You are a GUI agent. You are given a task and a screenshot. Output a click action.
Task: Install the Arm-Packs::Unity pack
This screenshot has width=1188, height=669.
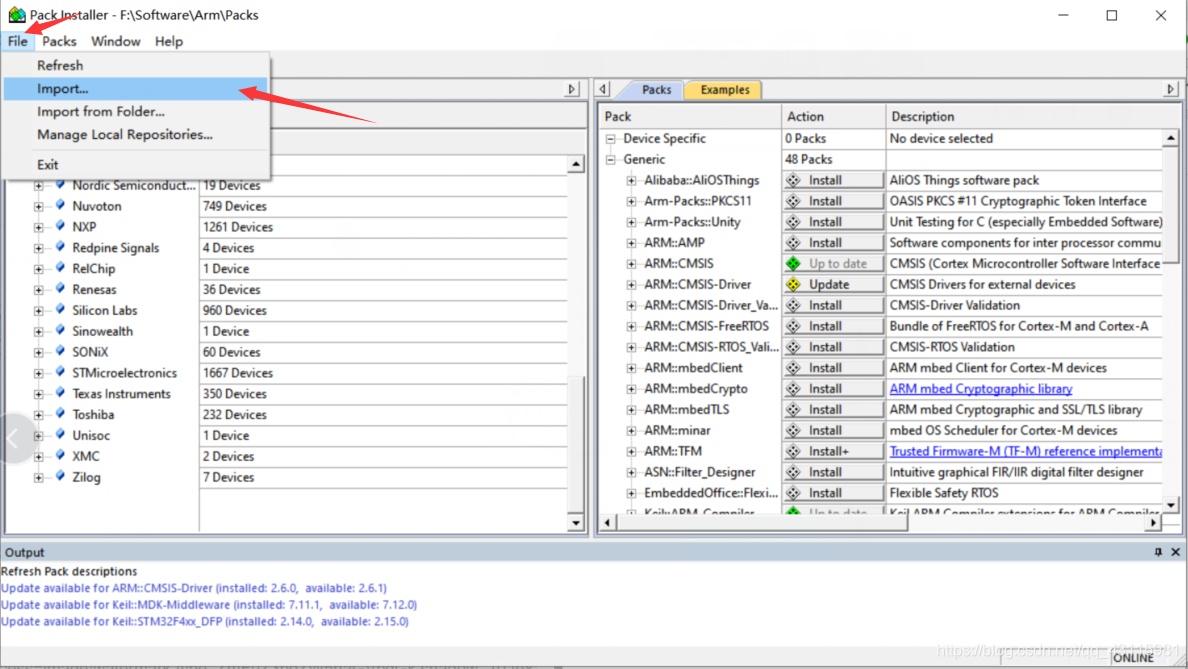point(833,222)
